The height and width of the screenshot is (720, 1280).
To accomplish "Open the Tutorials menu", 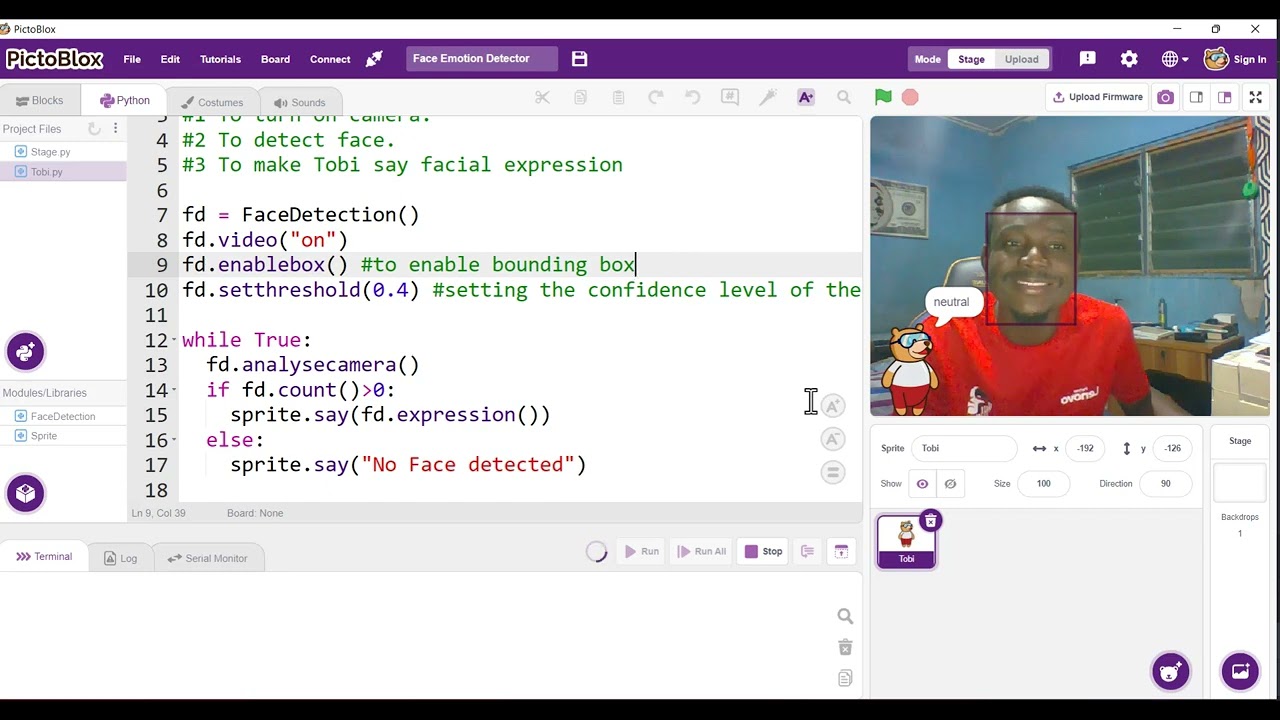I will coord(220,59).
